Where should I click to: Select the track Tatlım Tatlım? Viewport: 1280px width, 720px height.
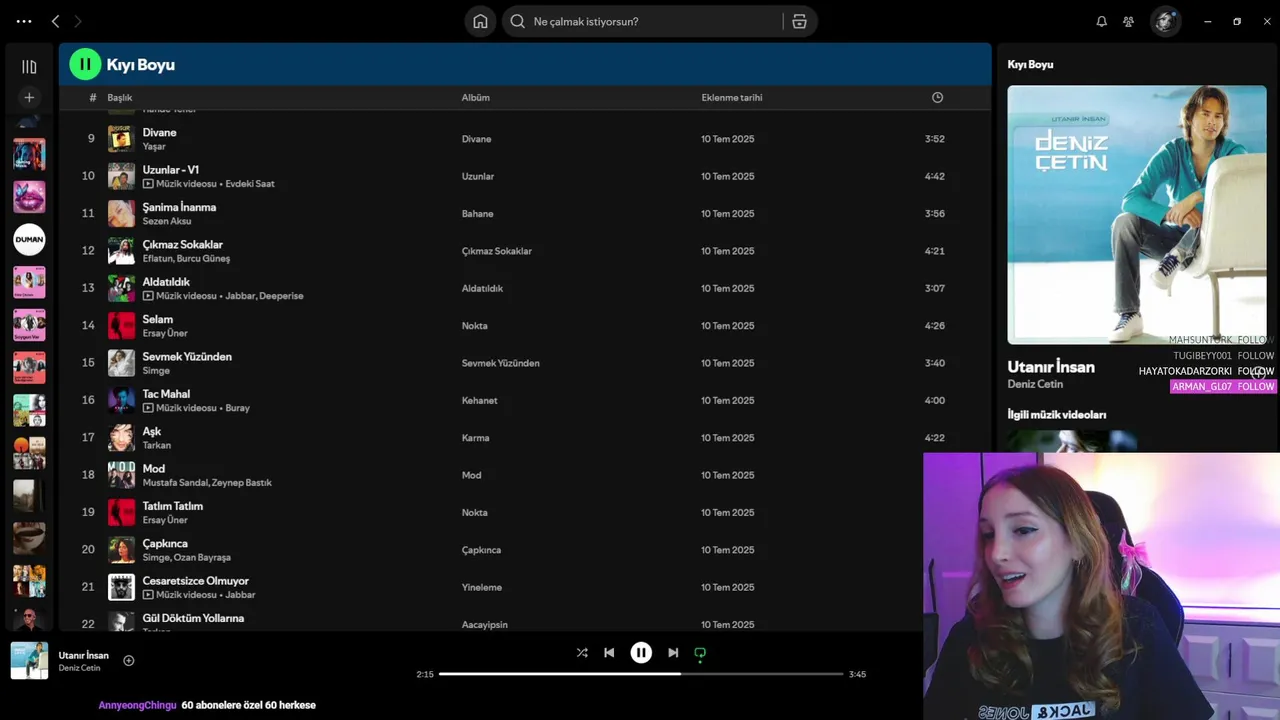pos(172,506)
